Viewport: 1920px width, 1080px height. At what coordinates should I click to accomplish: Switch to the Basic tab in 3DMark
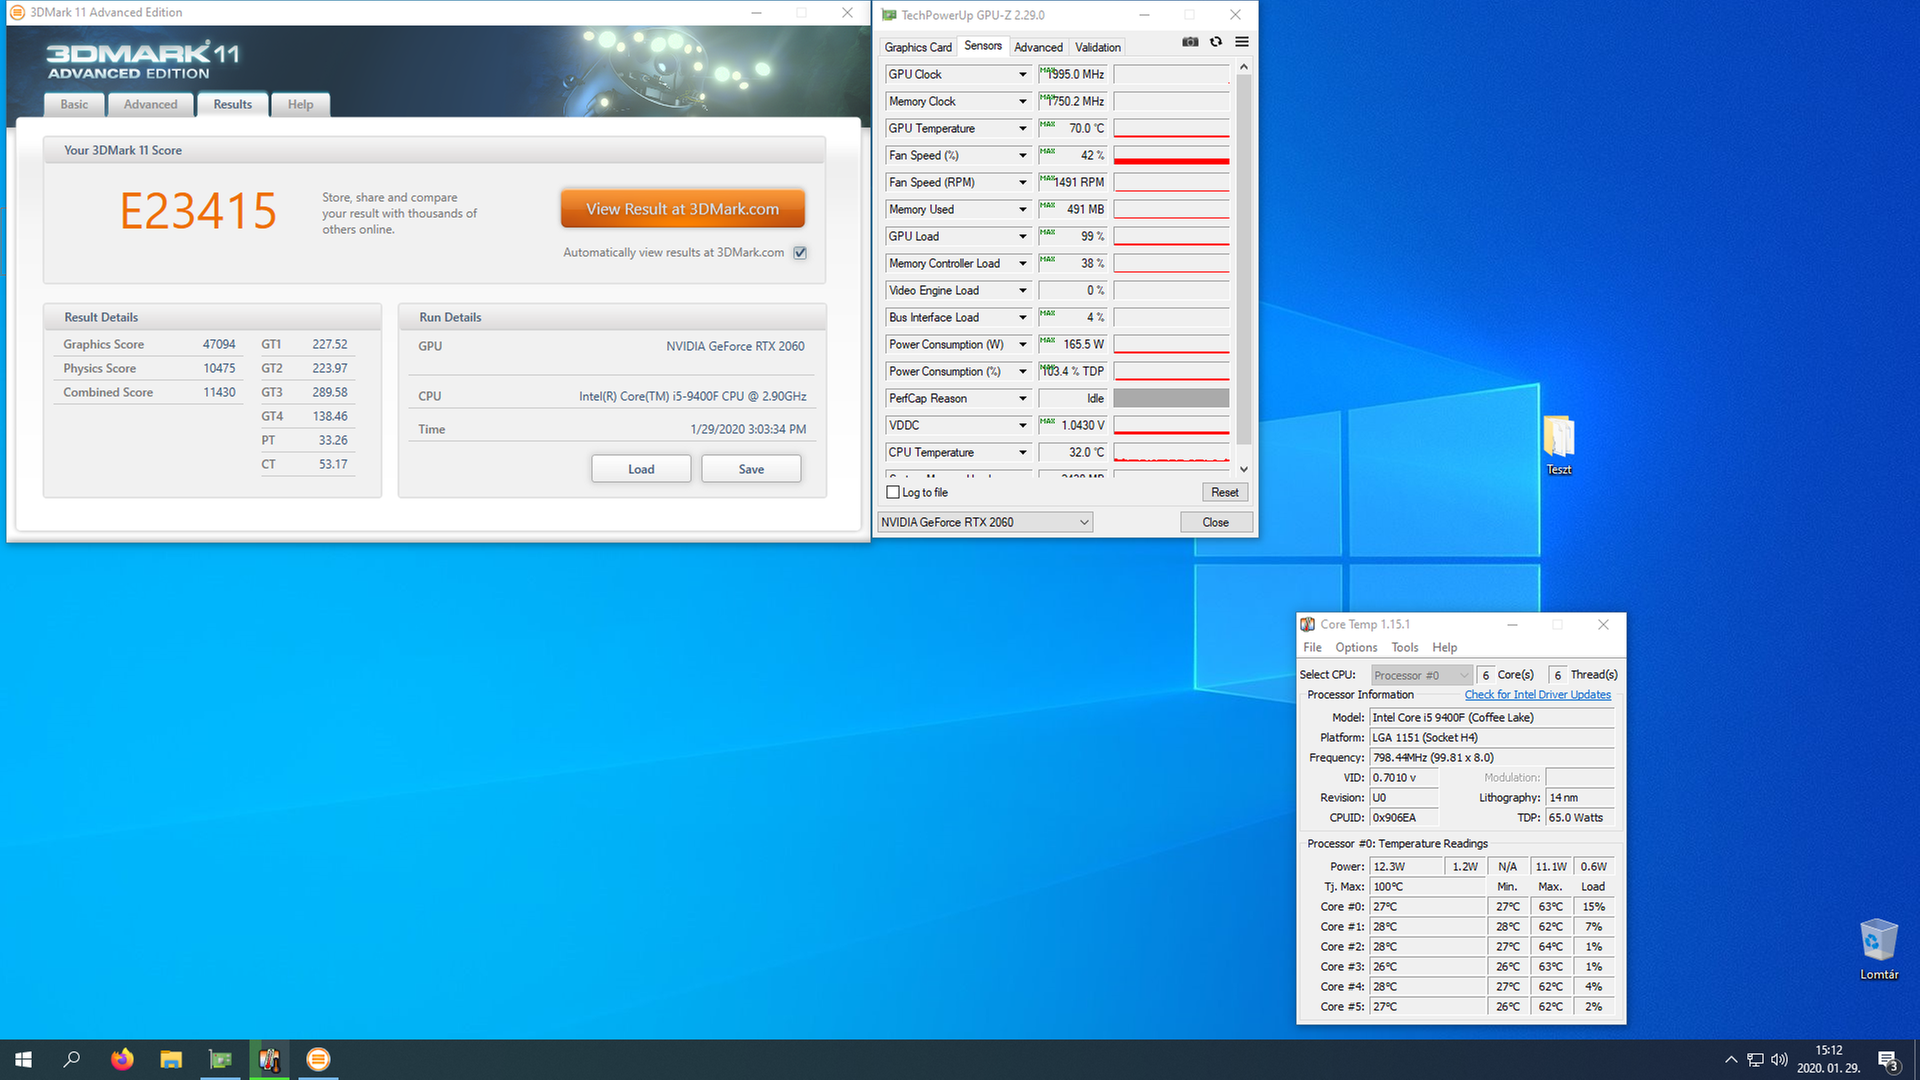pyautogui.click(x=74, y=105)
